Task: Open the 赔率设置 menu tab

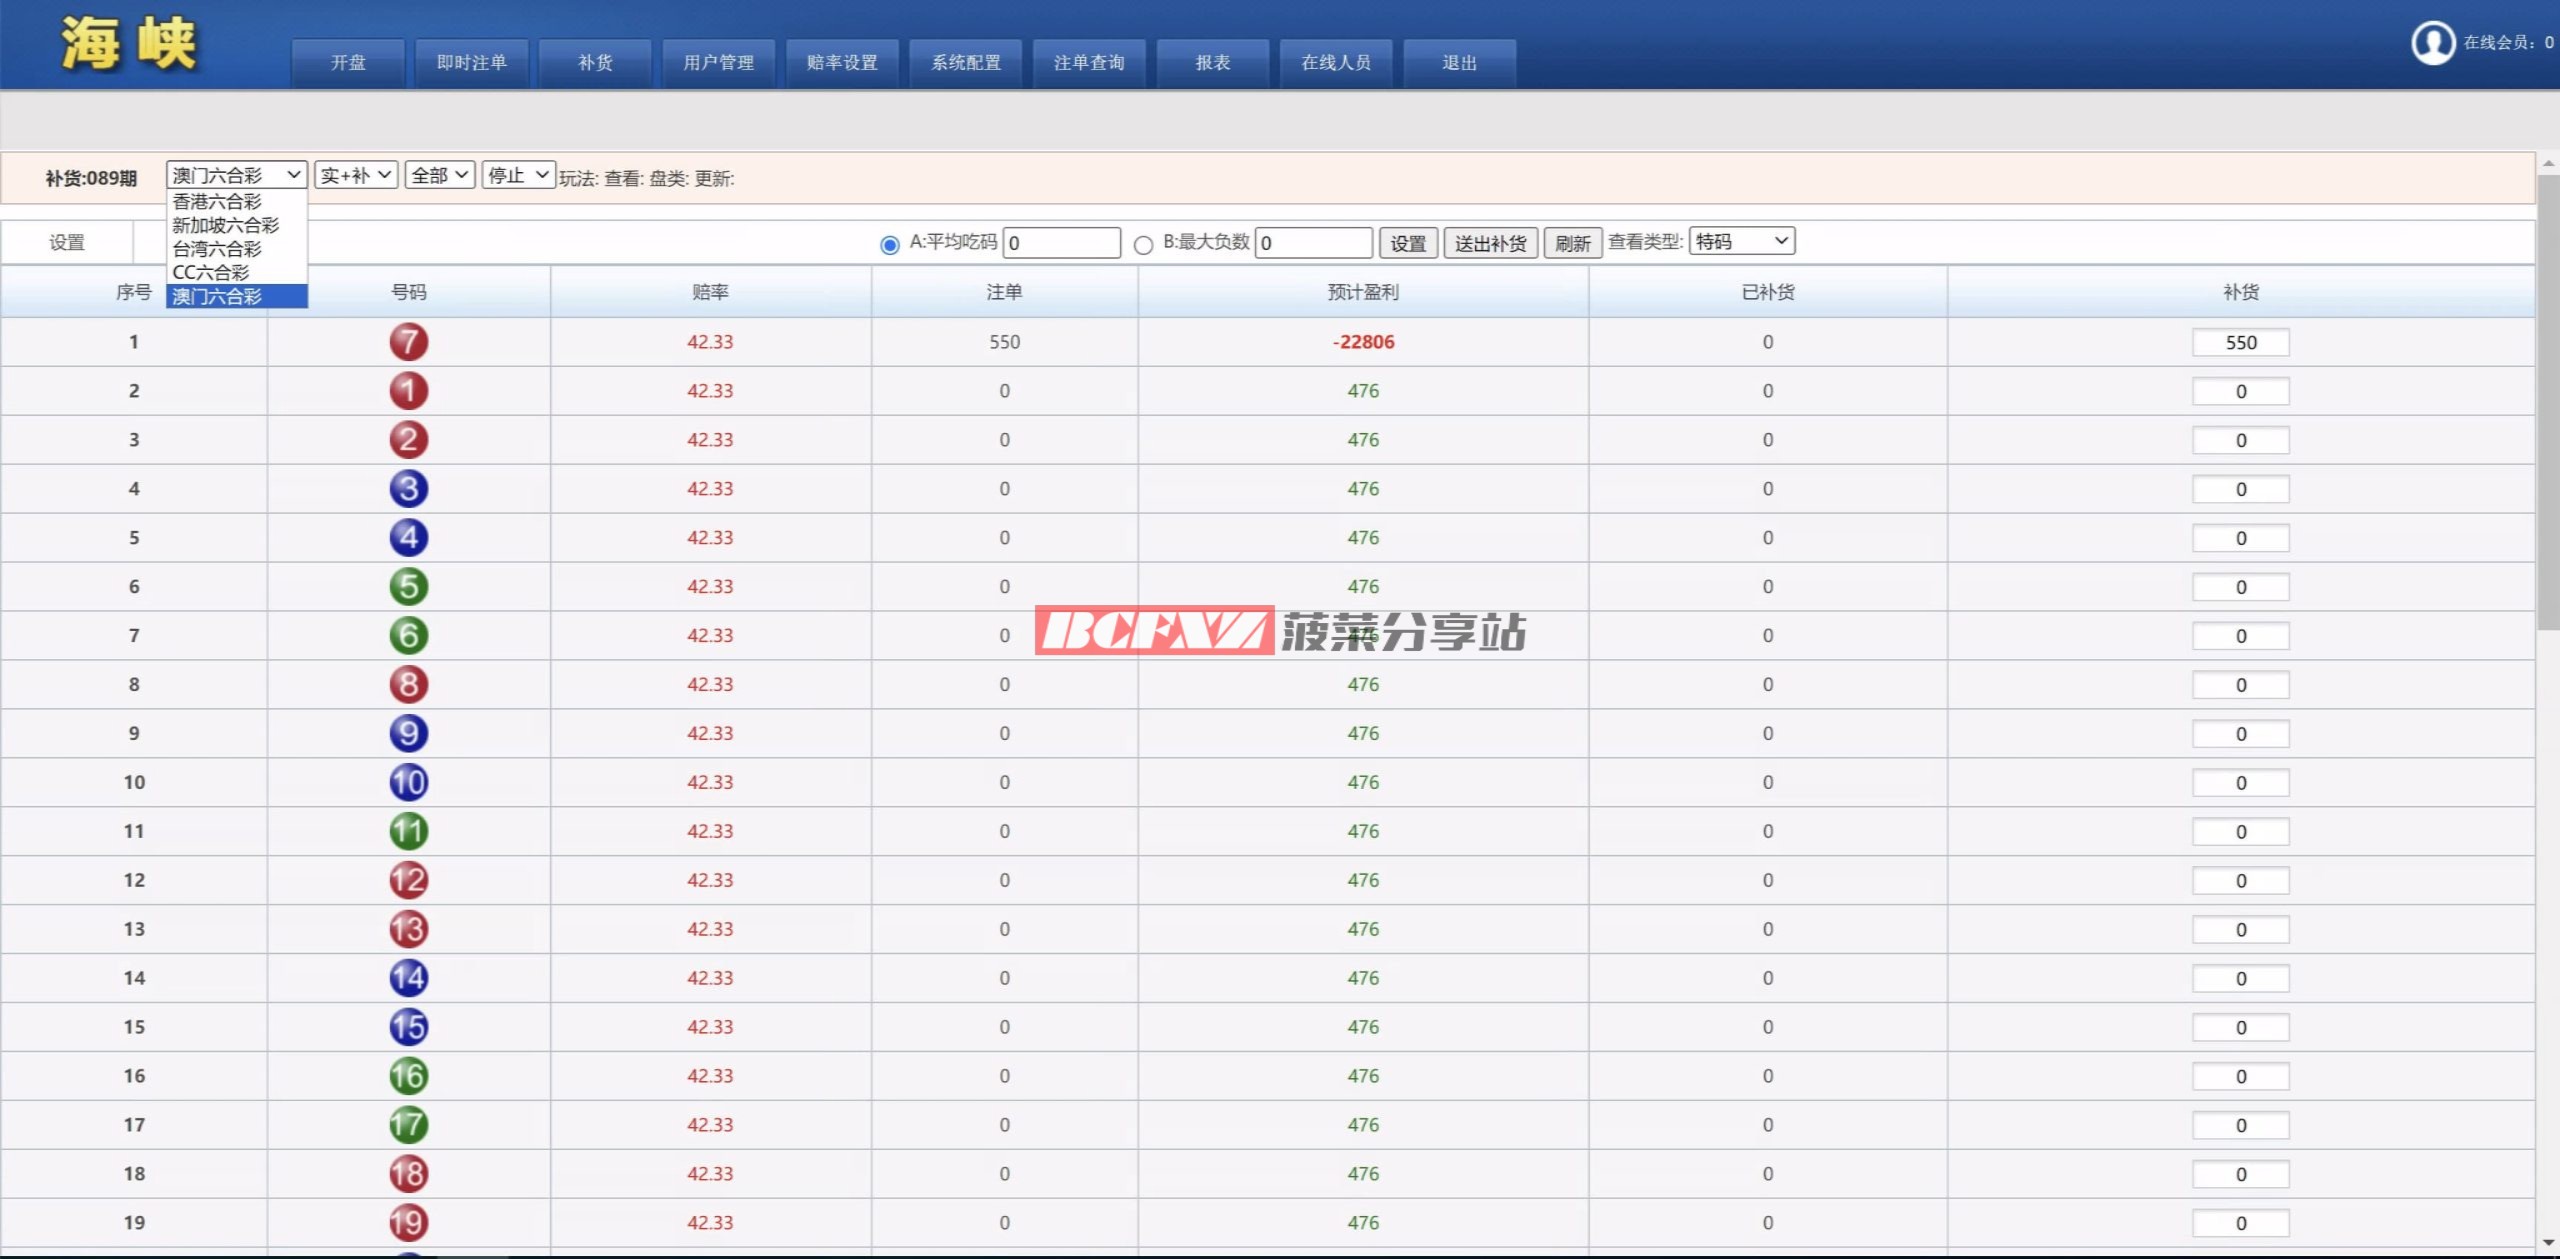Action: click(842, 63)
